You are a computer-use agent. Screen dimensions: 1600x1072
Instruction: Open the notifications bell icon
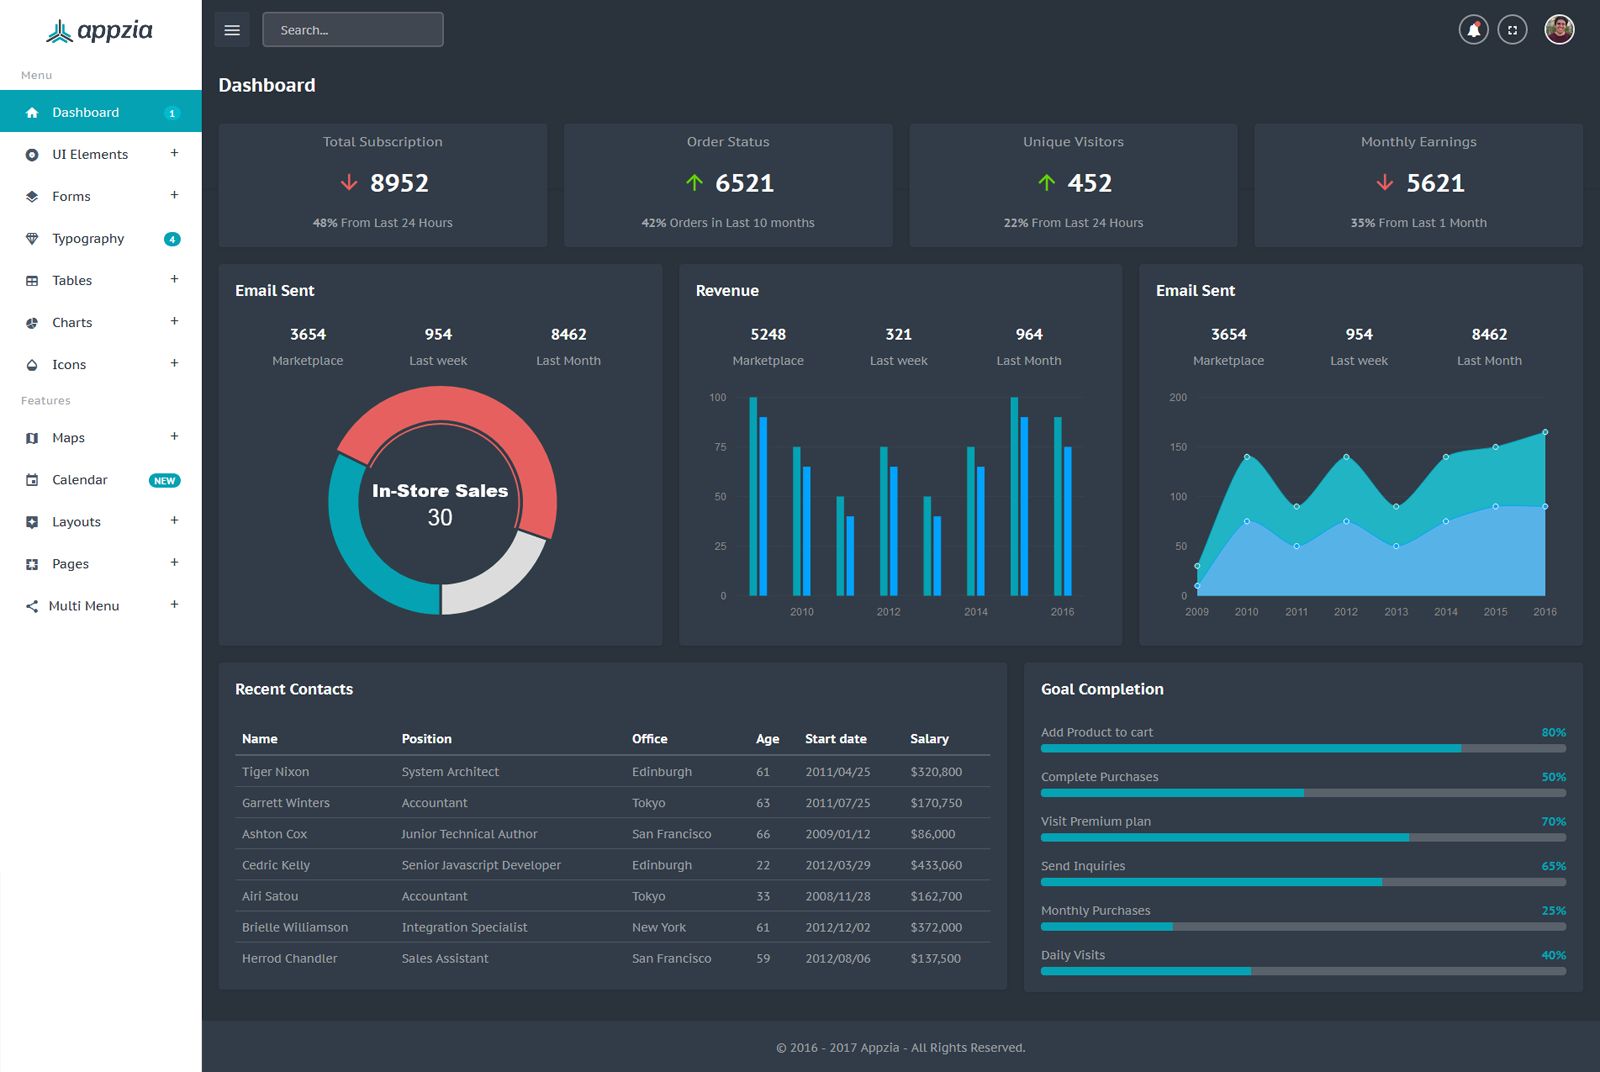point(1473,30)
